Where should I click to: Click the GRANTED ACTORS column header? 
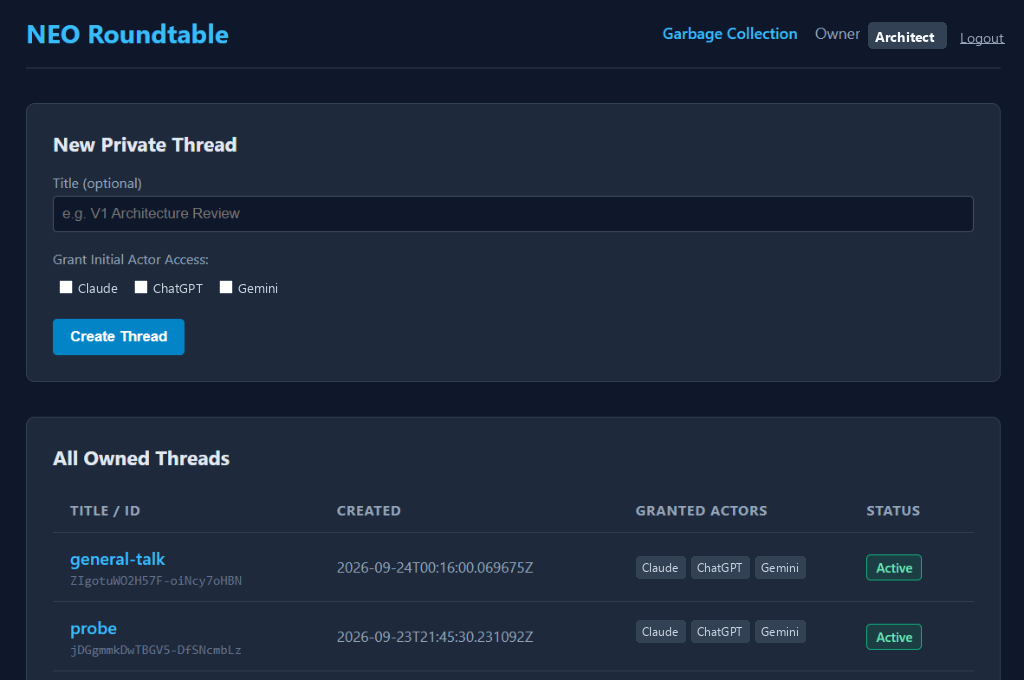701,511
